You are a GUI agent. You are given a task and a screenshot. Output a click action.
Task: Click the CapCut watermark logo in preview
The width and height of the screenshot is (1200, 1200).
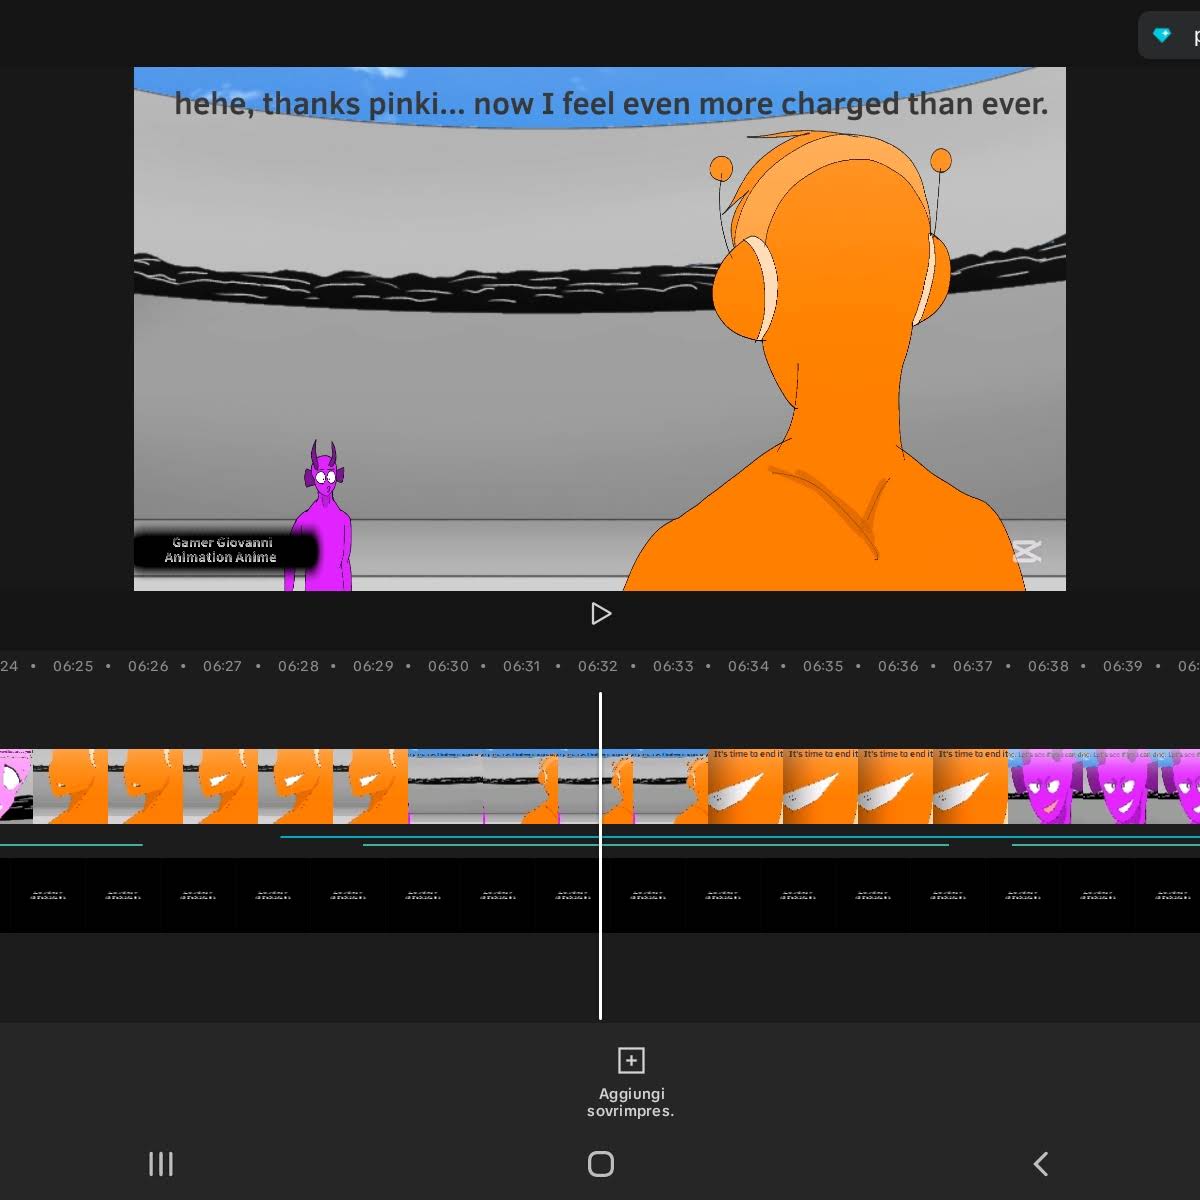[x=1027, y=551]
